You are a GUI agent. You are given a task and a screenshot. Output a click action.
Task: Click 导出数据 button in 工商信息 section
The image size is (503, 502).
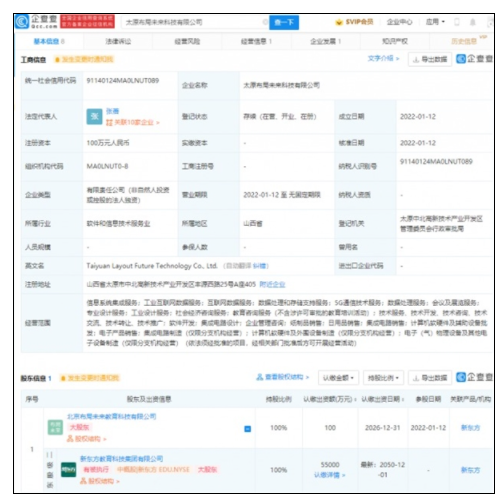(430, 59)
